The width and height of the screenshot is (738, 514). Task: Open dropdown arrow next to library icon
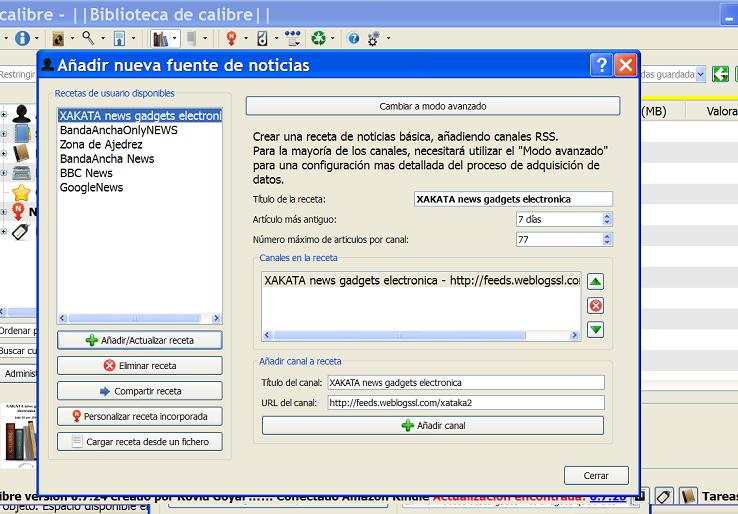pyautogui.click(x=175, y=39)
